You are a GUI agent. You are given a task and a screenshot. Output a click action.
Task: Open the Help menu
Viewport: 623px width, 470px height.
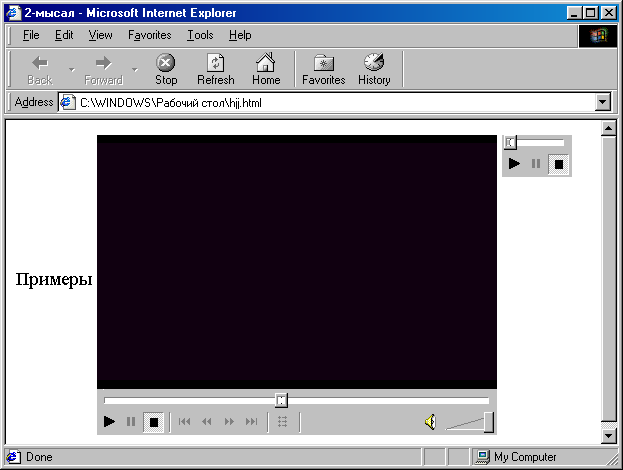(x=240, y=35)
